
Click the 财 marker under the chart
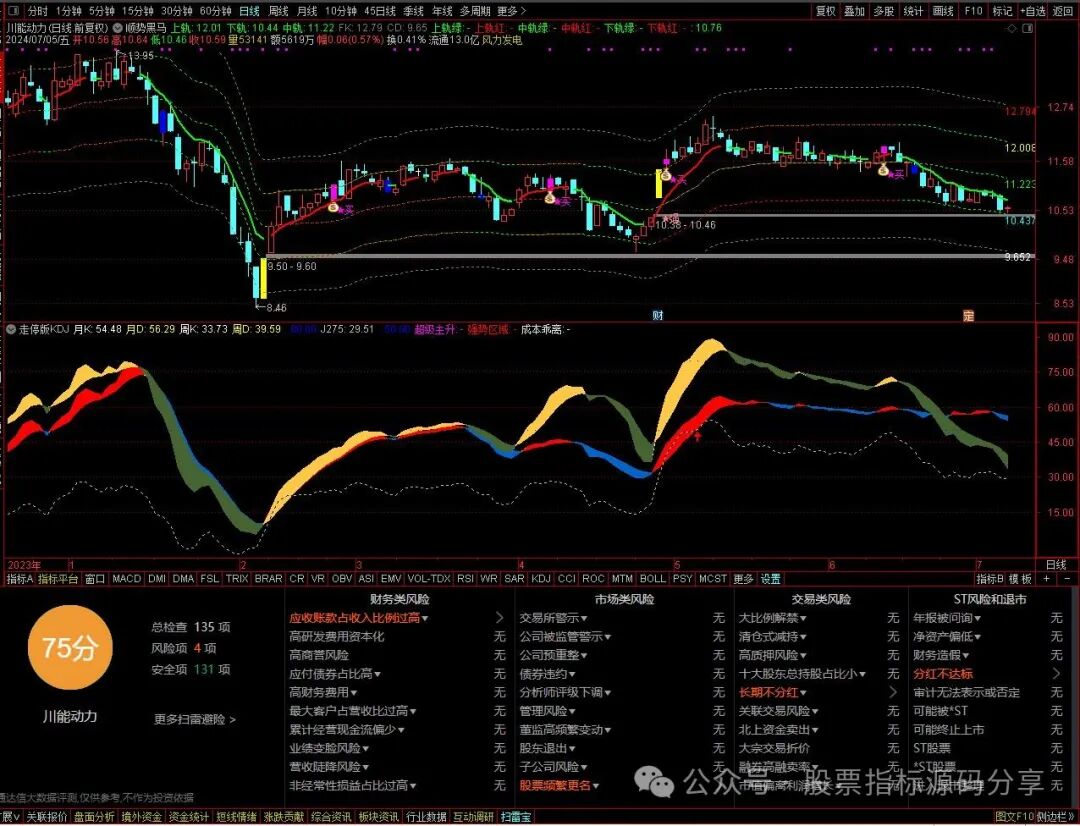tap(658, 316)
